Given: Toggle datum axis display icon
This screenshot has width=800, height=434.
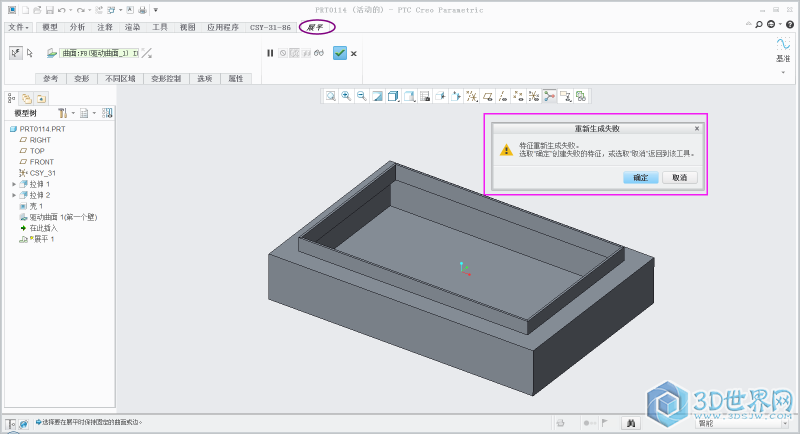Looking at the screenshot, I should 503,96.
